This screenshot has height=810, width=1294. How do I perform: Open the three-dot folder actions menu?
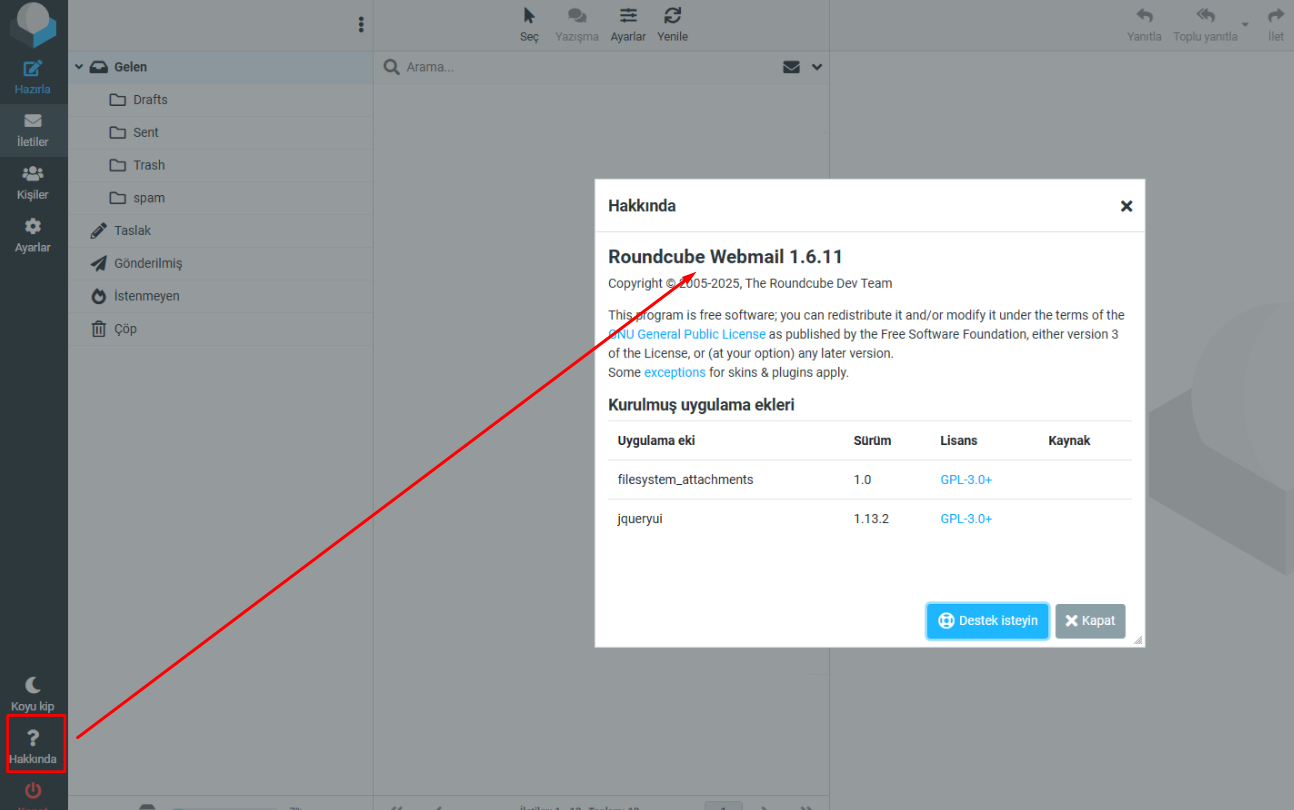[361, 25]
